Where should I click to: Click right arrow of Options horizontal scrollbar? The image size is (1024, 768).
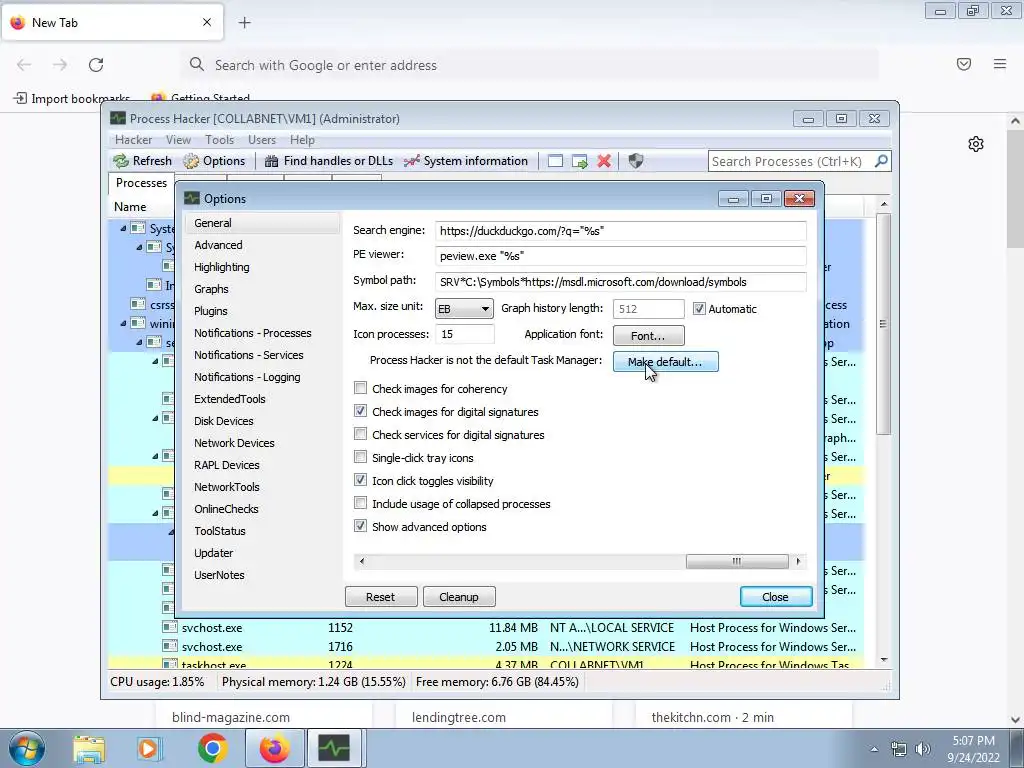click(x=798, y=561)
